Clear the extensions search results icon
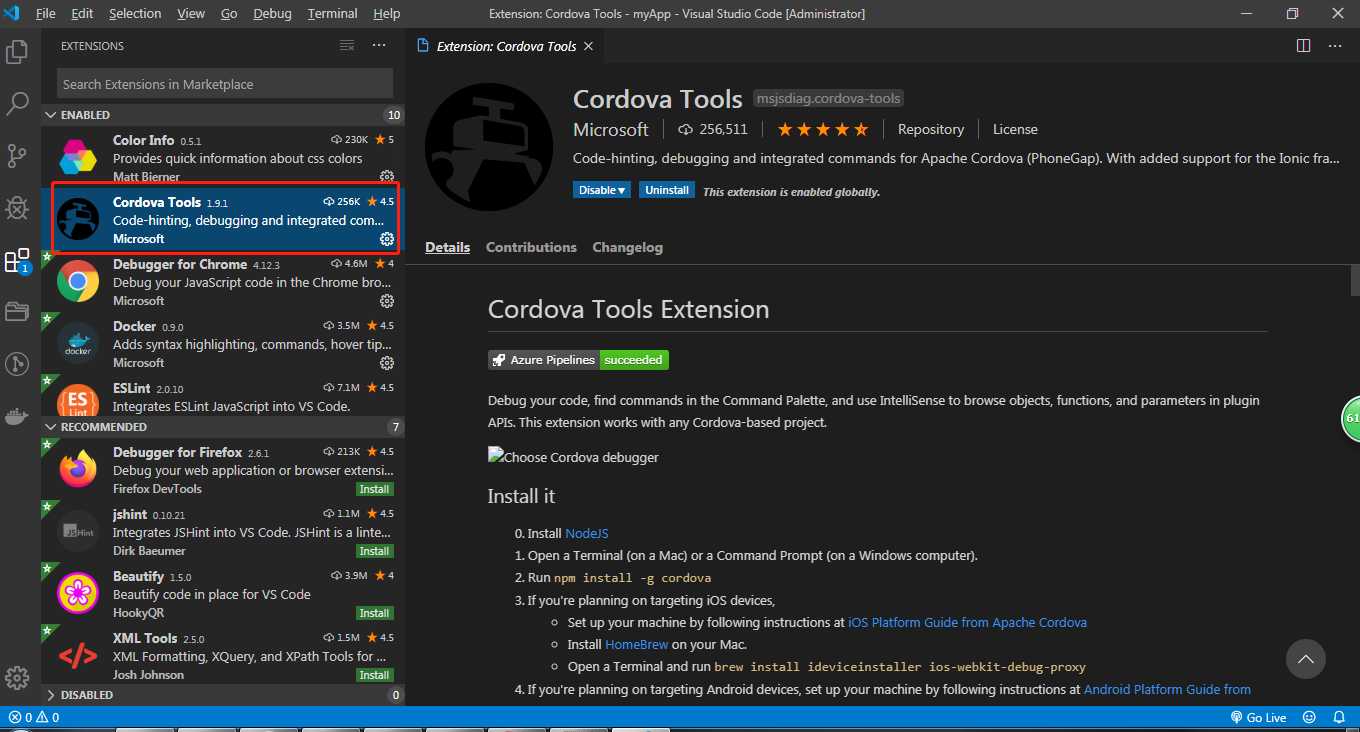 (x=347, y=46)
